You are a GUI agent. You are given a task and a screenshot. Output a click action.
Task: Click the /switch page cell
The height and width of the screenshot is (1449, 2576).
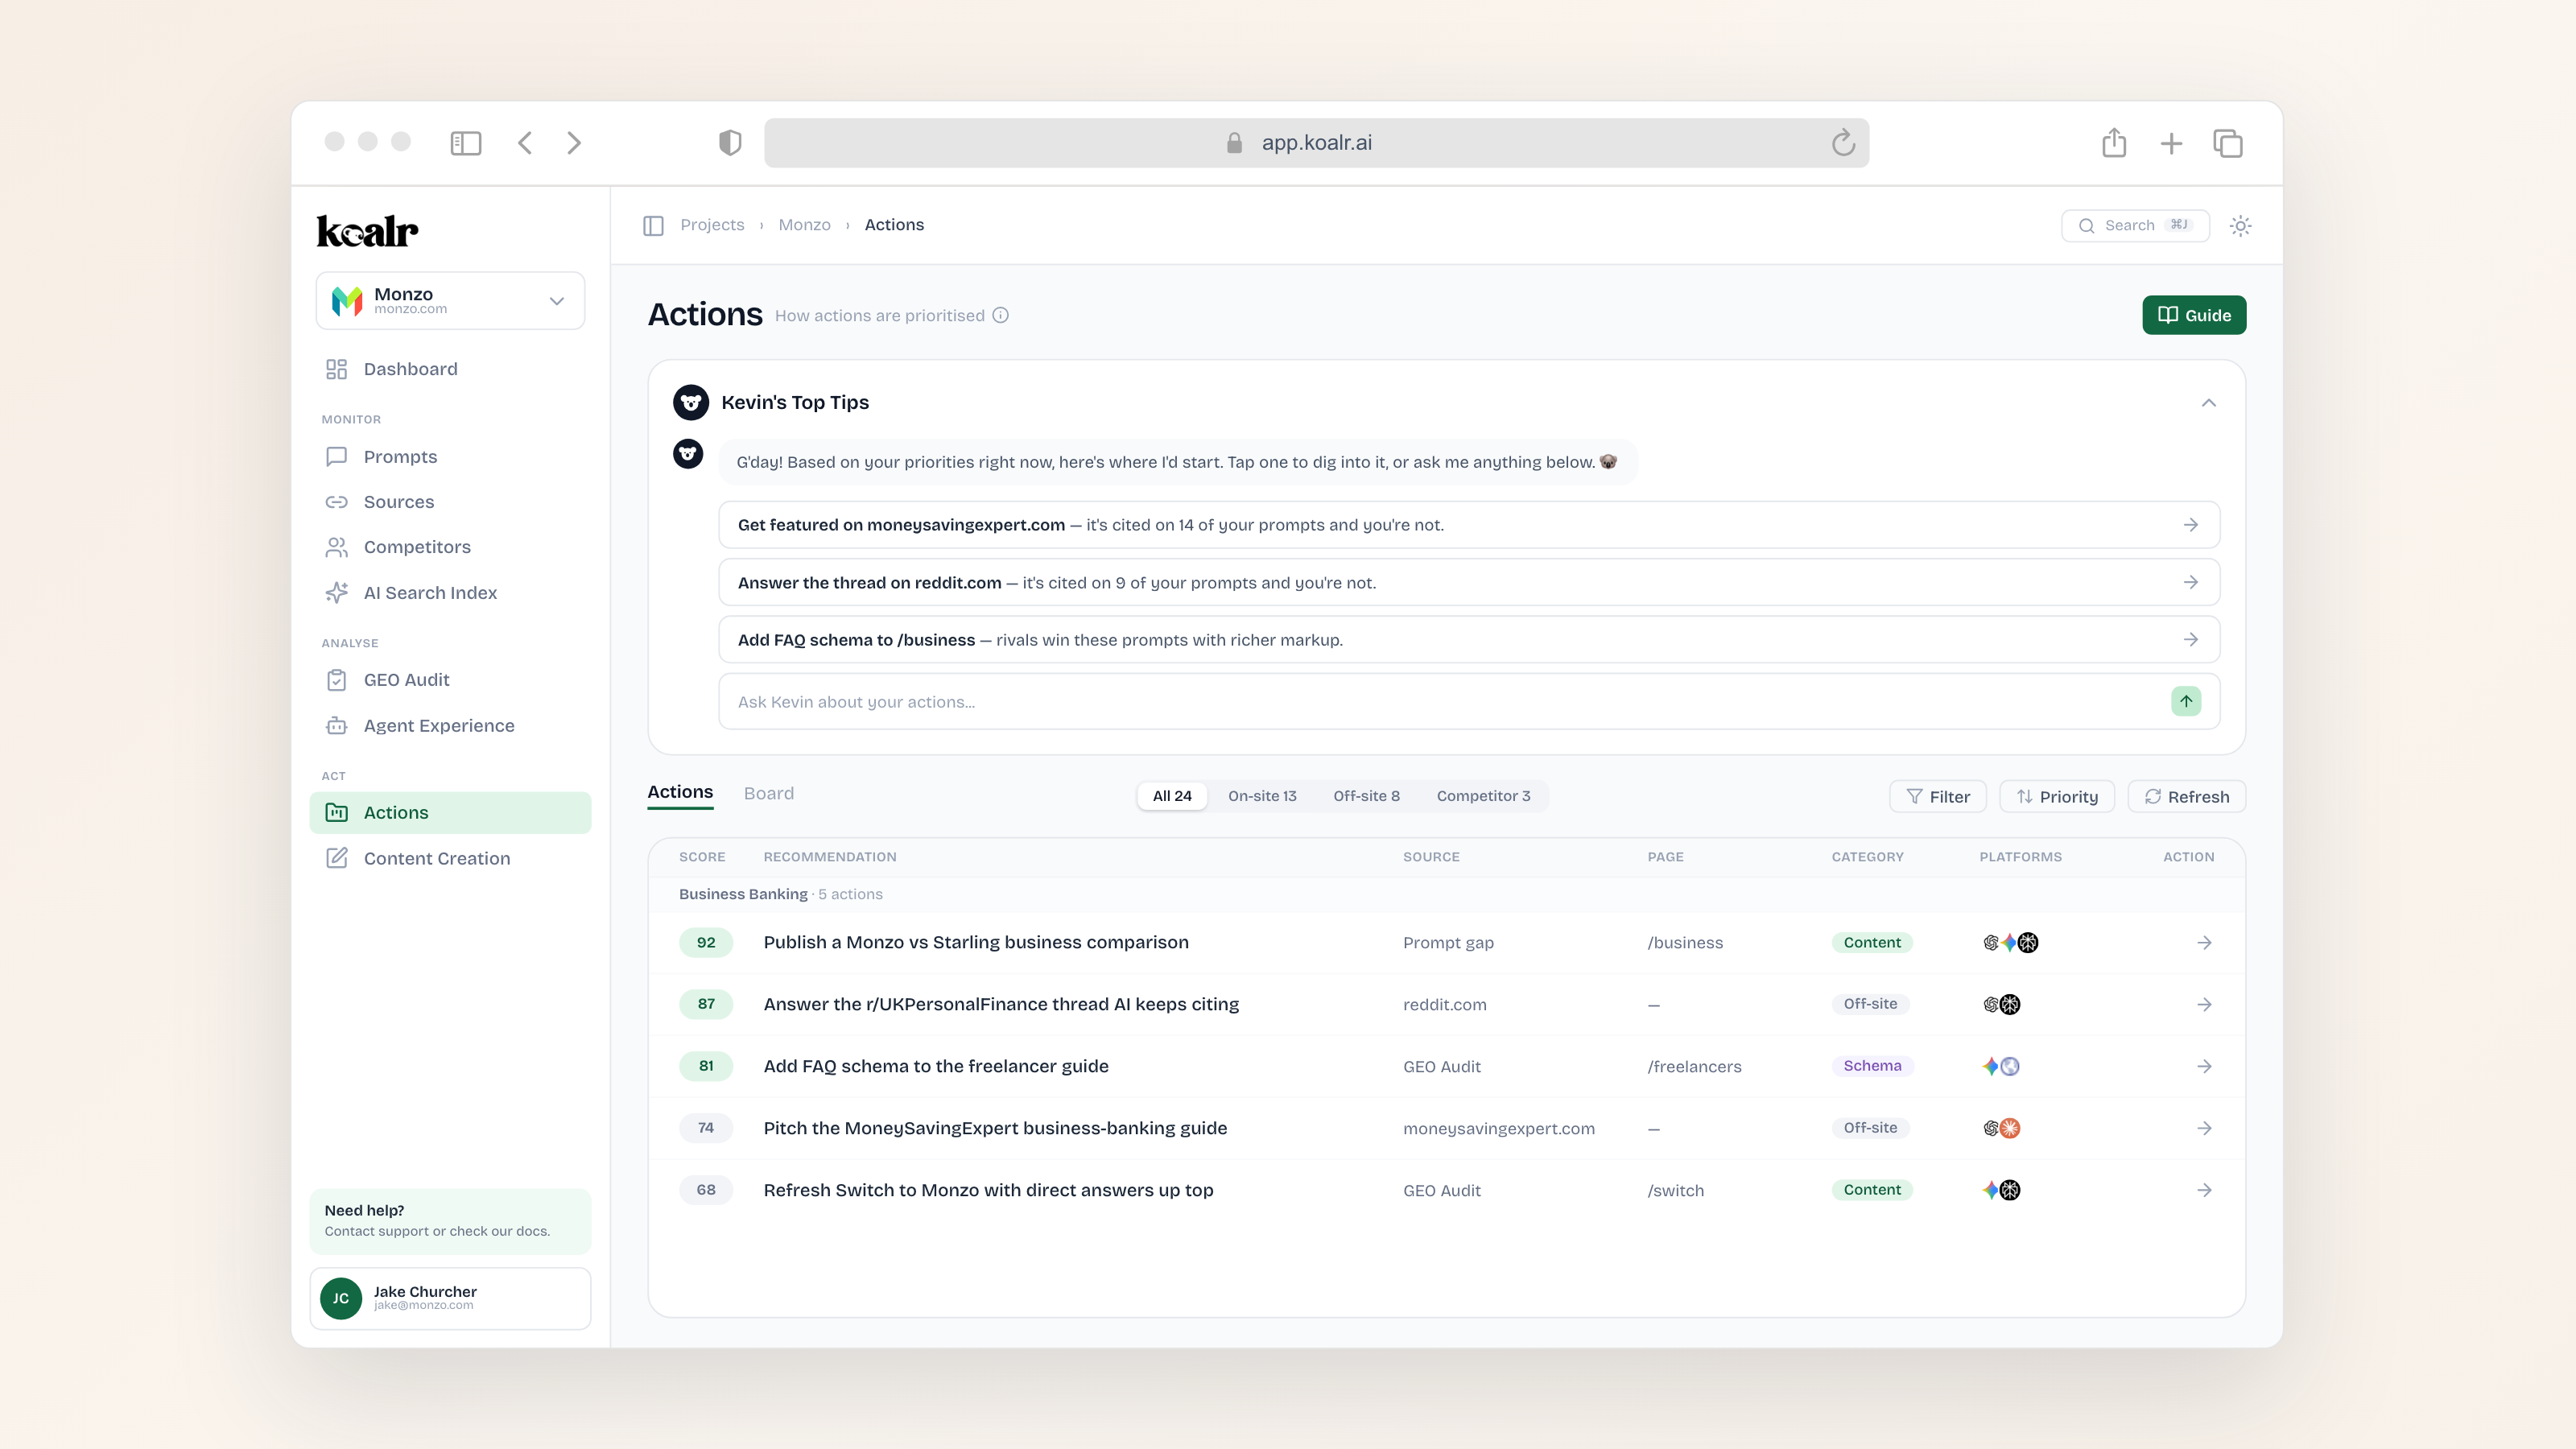tap(1675, 1191)
